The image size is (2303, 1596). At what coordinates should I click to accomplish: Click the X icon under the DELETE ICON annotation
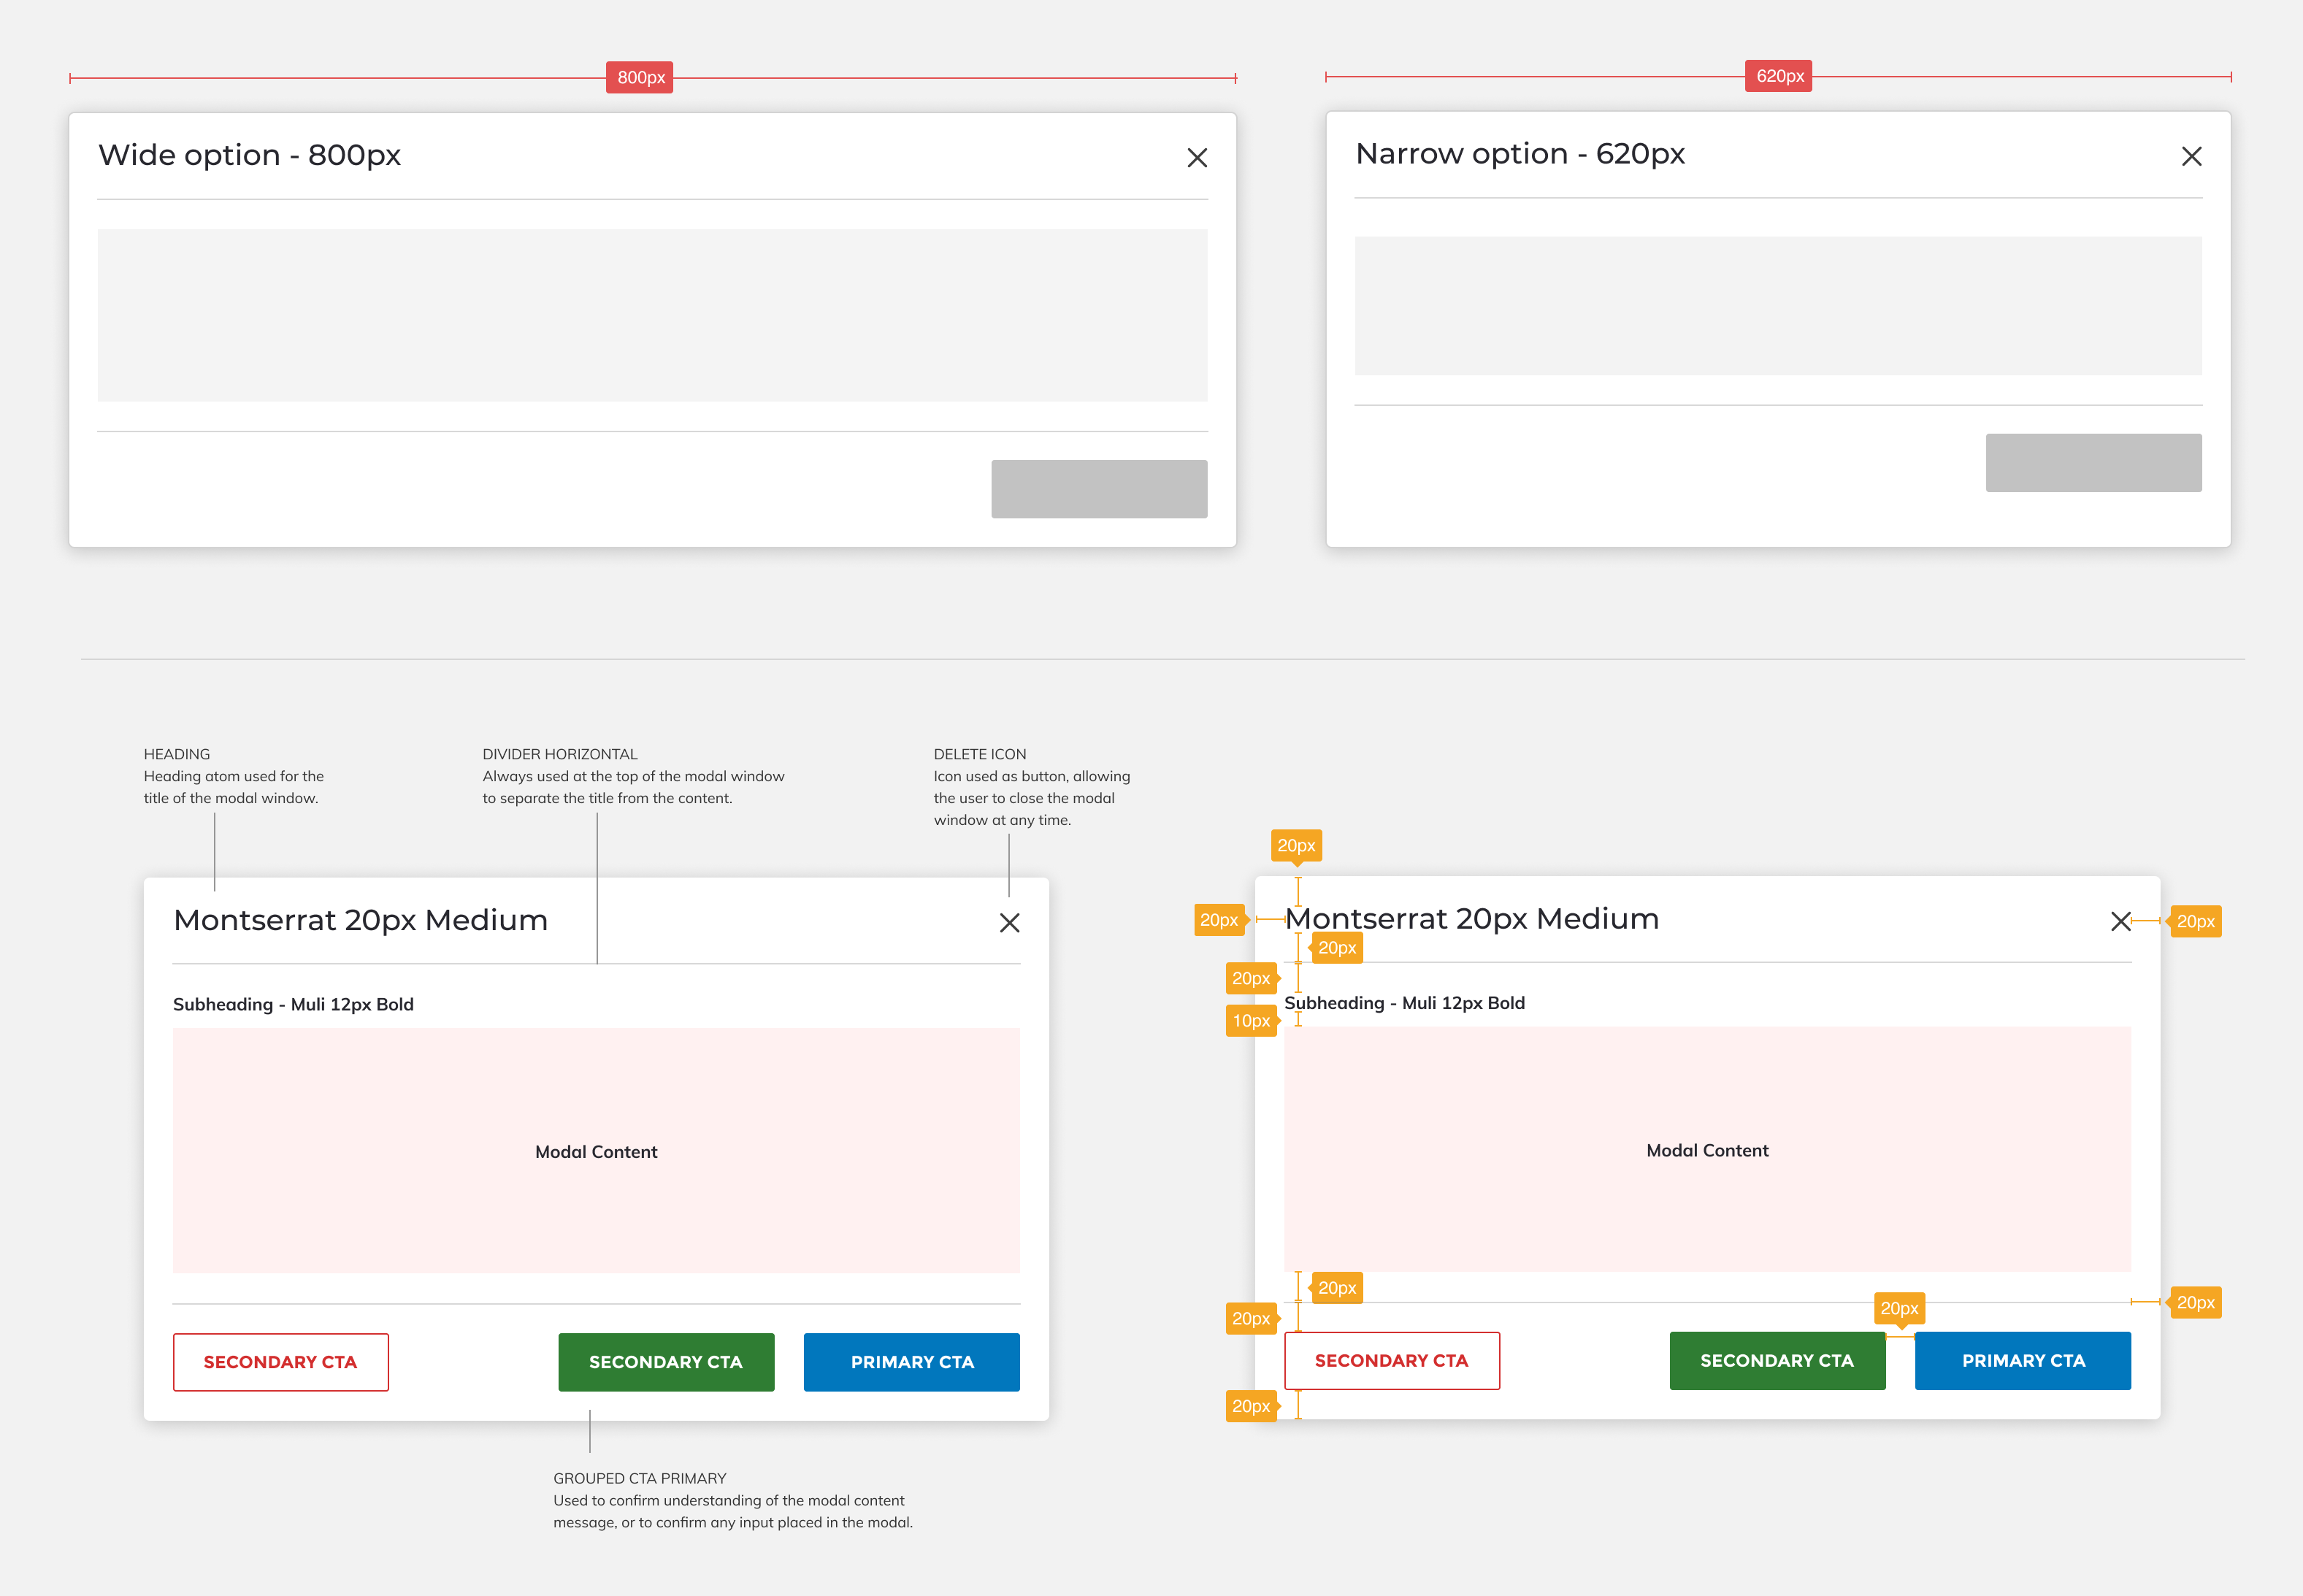(x=1009, y=922)
